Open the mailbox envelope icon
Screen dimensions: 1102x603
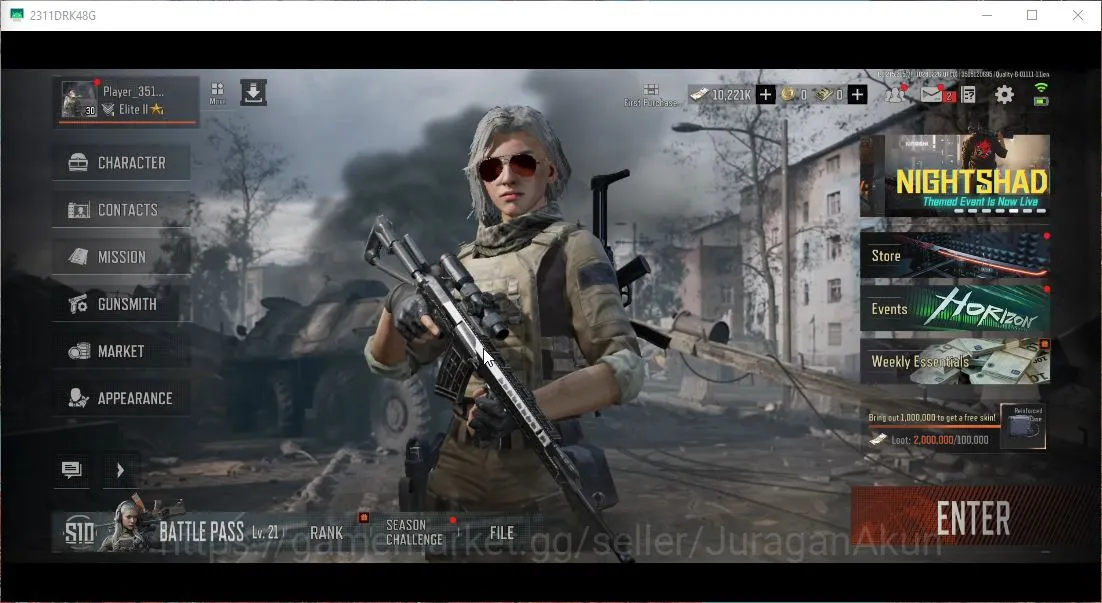pos(932,94)
